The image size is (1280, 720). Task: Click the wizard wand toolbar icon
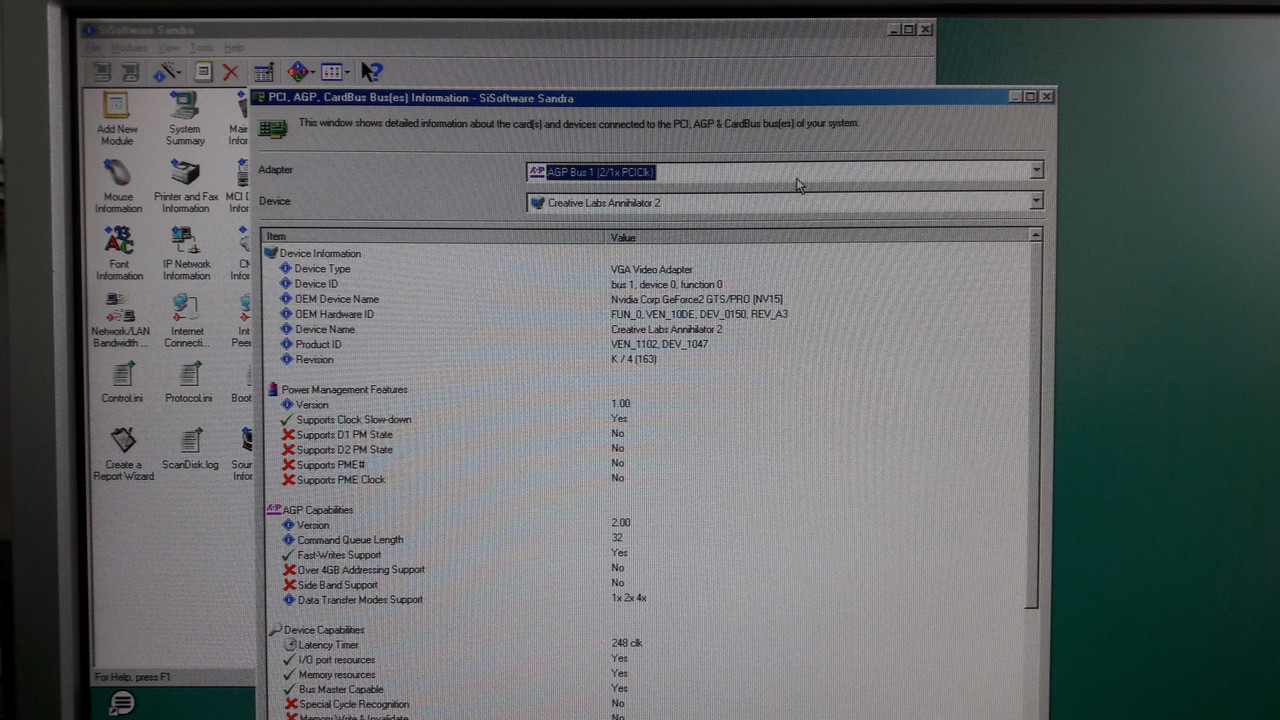162,72
